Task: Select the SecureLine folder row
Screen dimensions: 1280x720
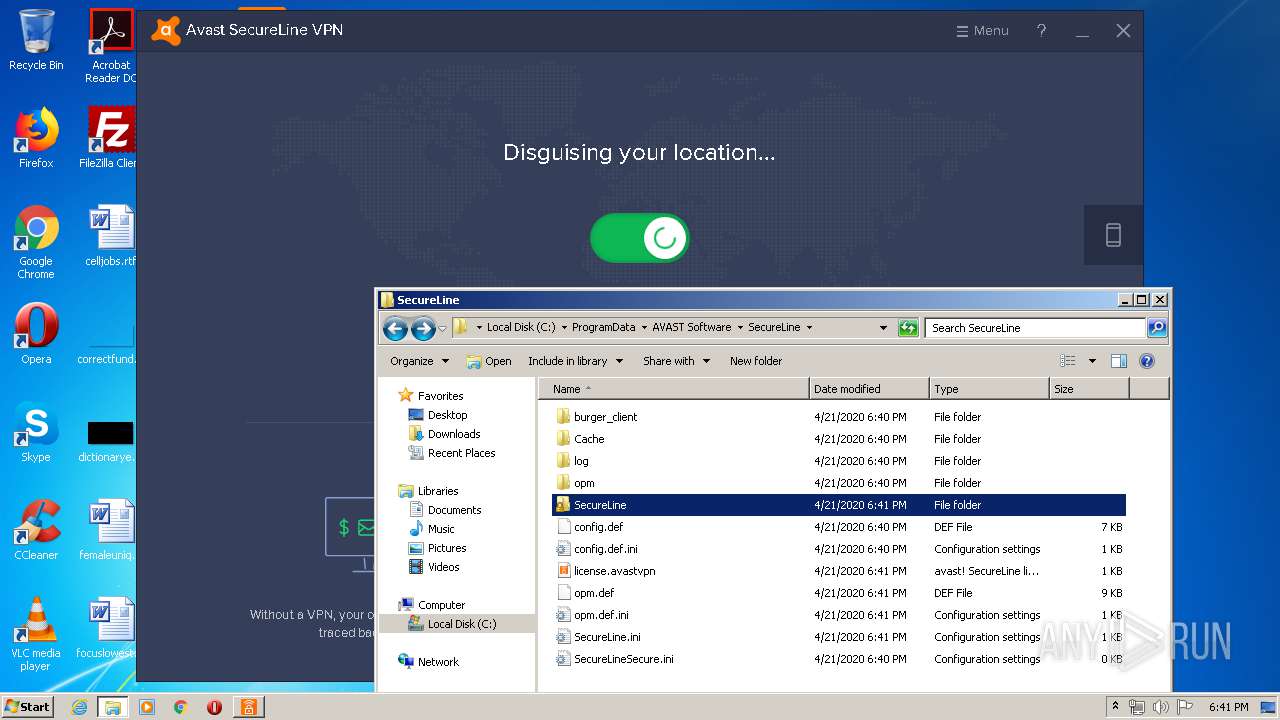Action: (x=839, y=505)
